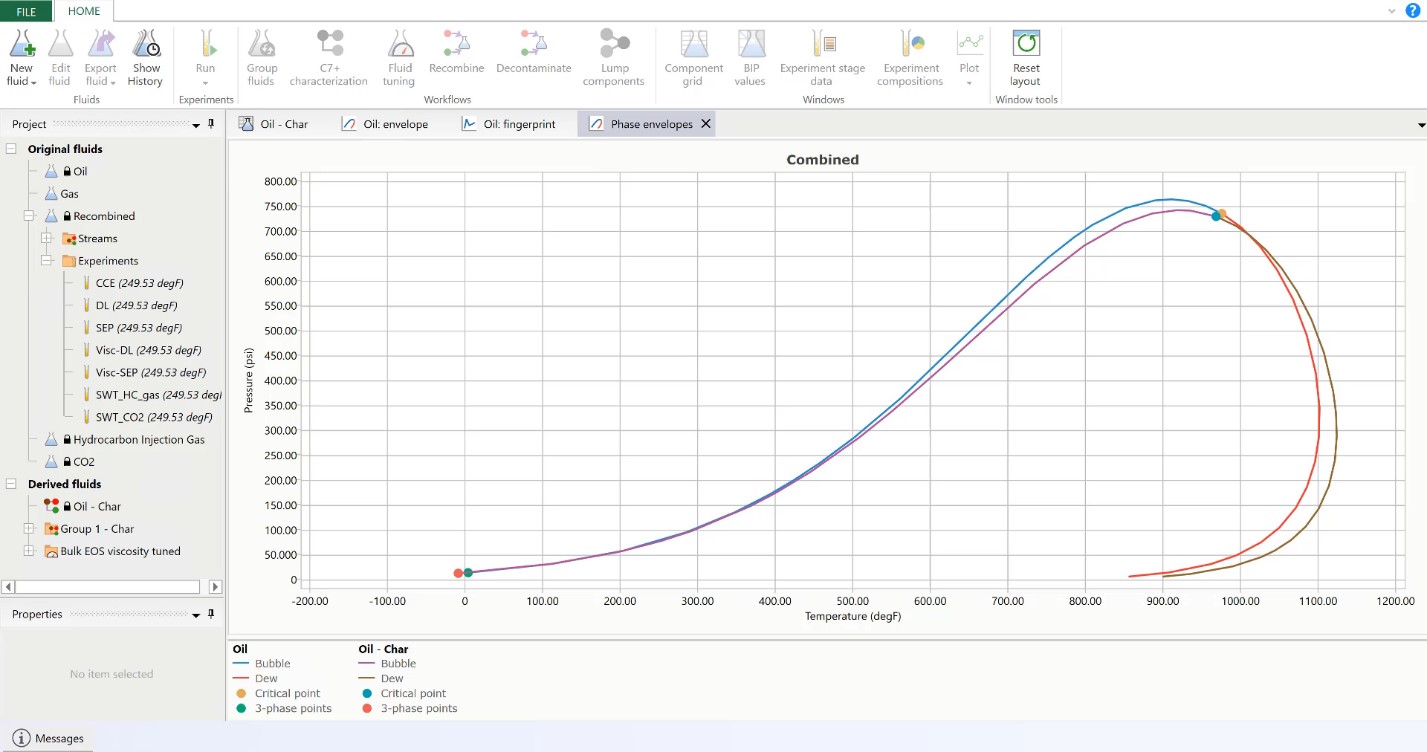This screenshot has width=1427, height=752.
Task: Open the New fluid menu
Action: [22, 59]
